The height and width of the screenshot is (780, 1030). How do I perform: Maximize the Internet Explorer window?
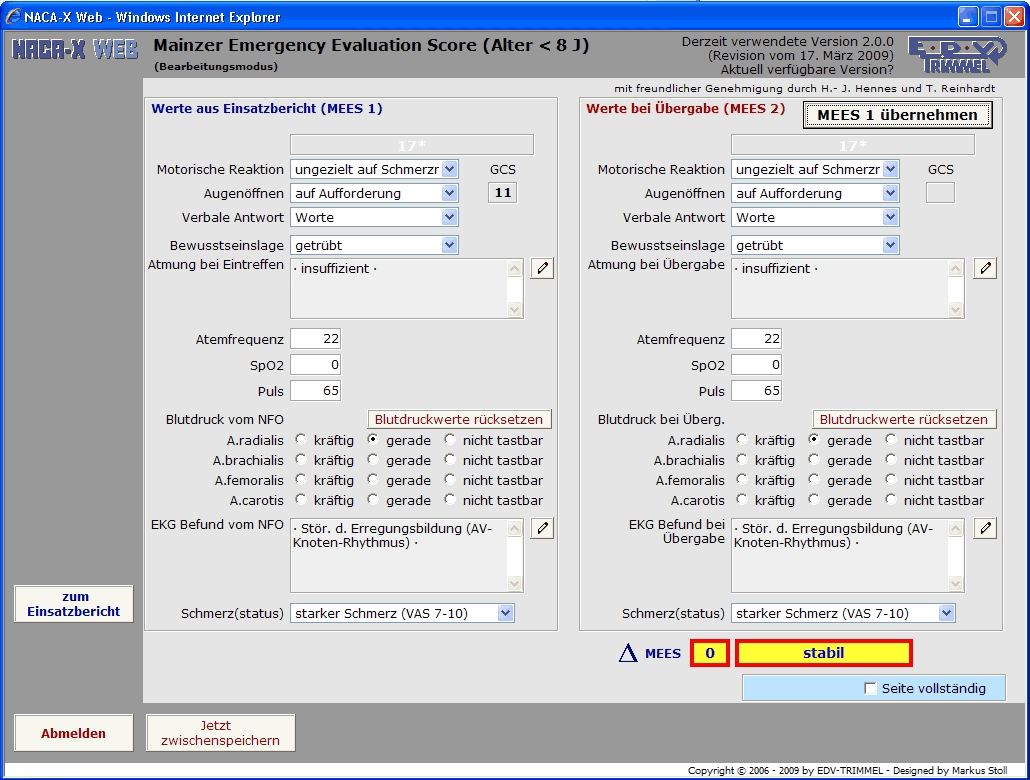tap(991, 16)
